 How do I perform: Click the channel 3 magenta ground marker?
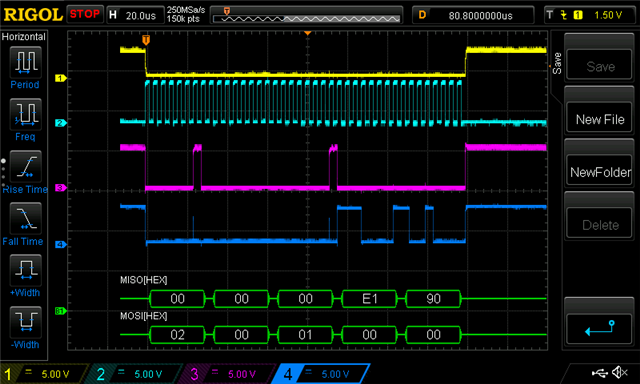[60, 188]
